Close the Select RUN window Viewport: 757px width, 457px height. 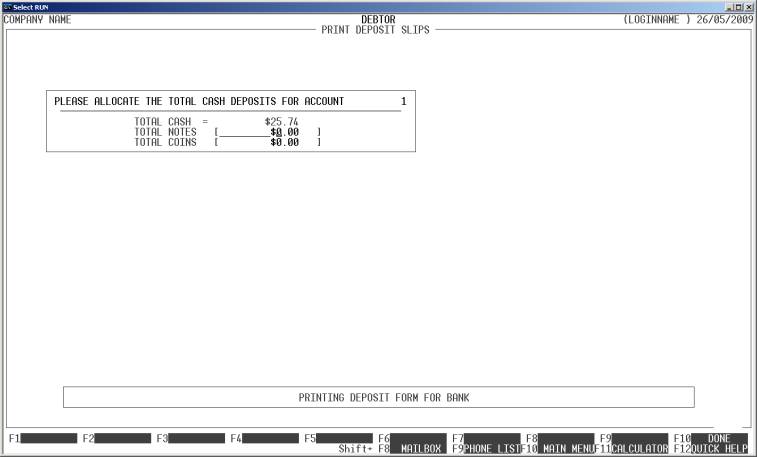coord(748,6)
